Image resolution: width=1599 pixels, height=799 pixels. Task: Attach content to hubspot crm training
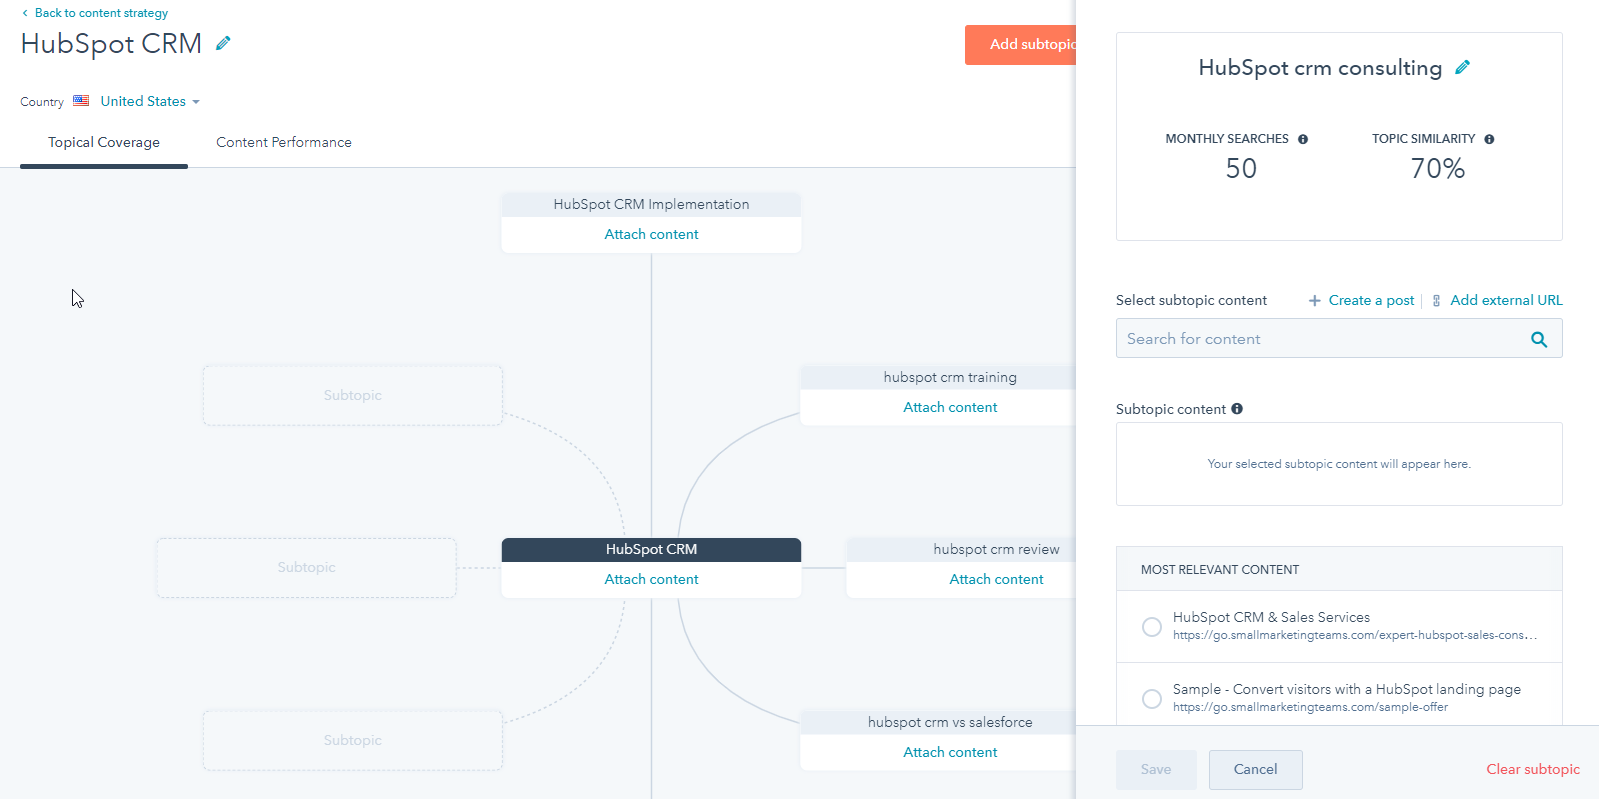coord(950,407)
